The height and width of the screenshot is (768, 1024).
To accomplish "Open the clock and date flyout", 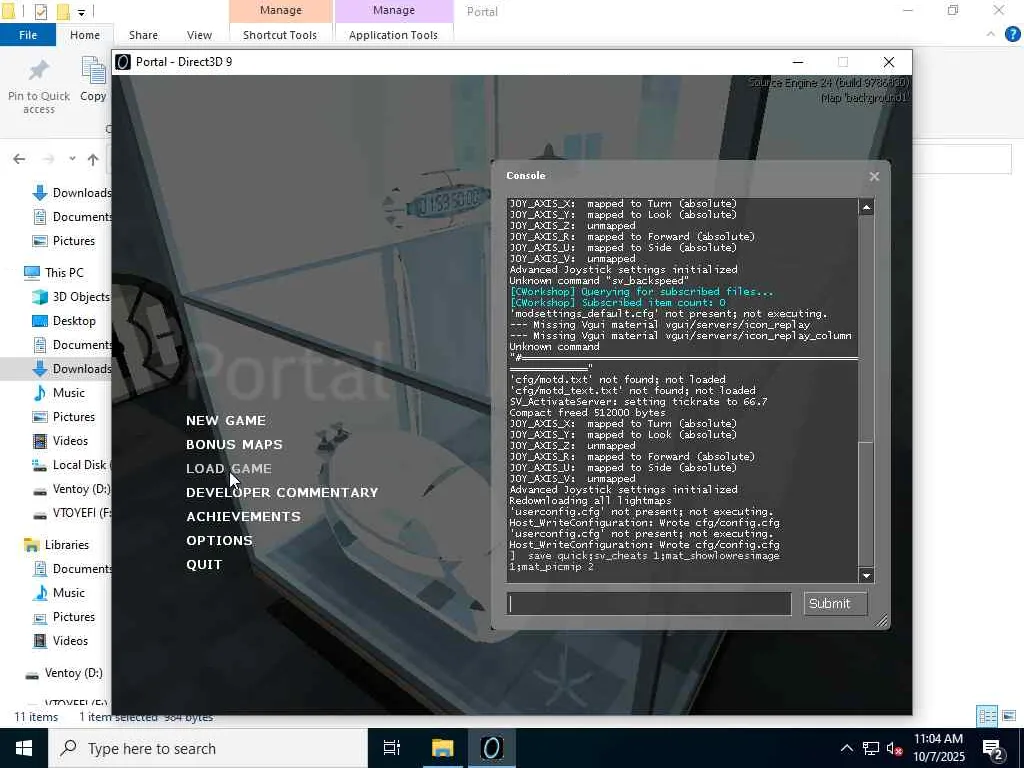I will click(x=938, y=748).
